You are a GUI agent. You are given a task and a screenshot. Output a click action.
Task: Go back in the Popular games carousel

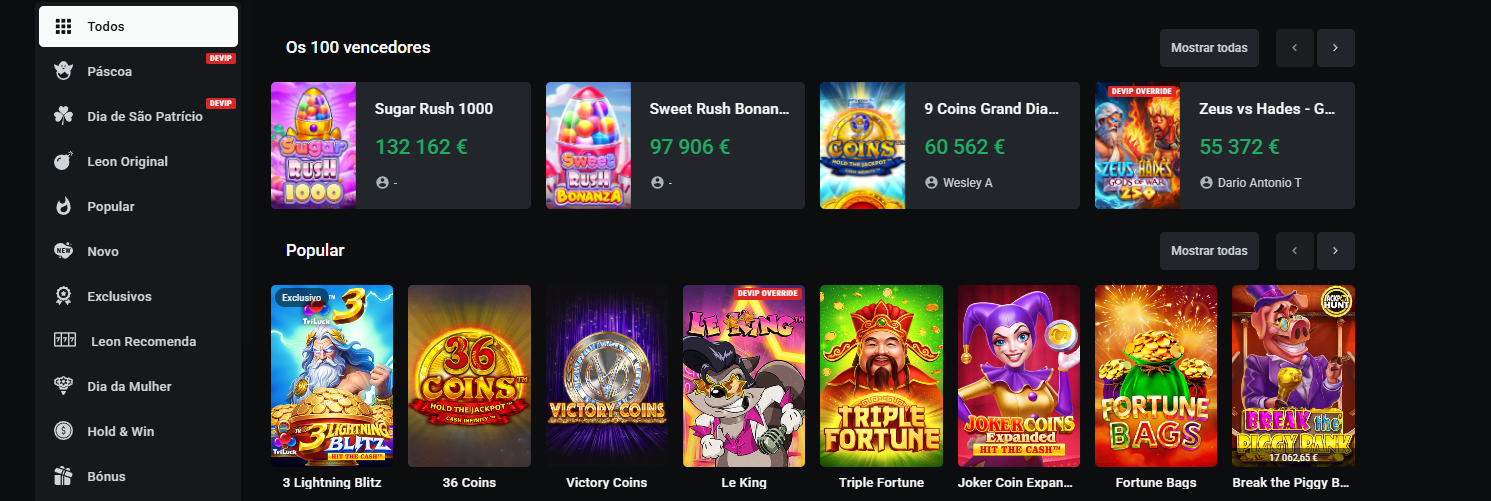[1295, 251]
